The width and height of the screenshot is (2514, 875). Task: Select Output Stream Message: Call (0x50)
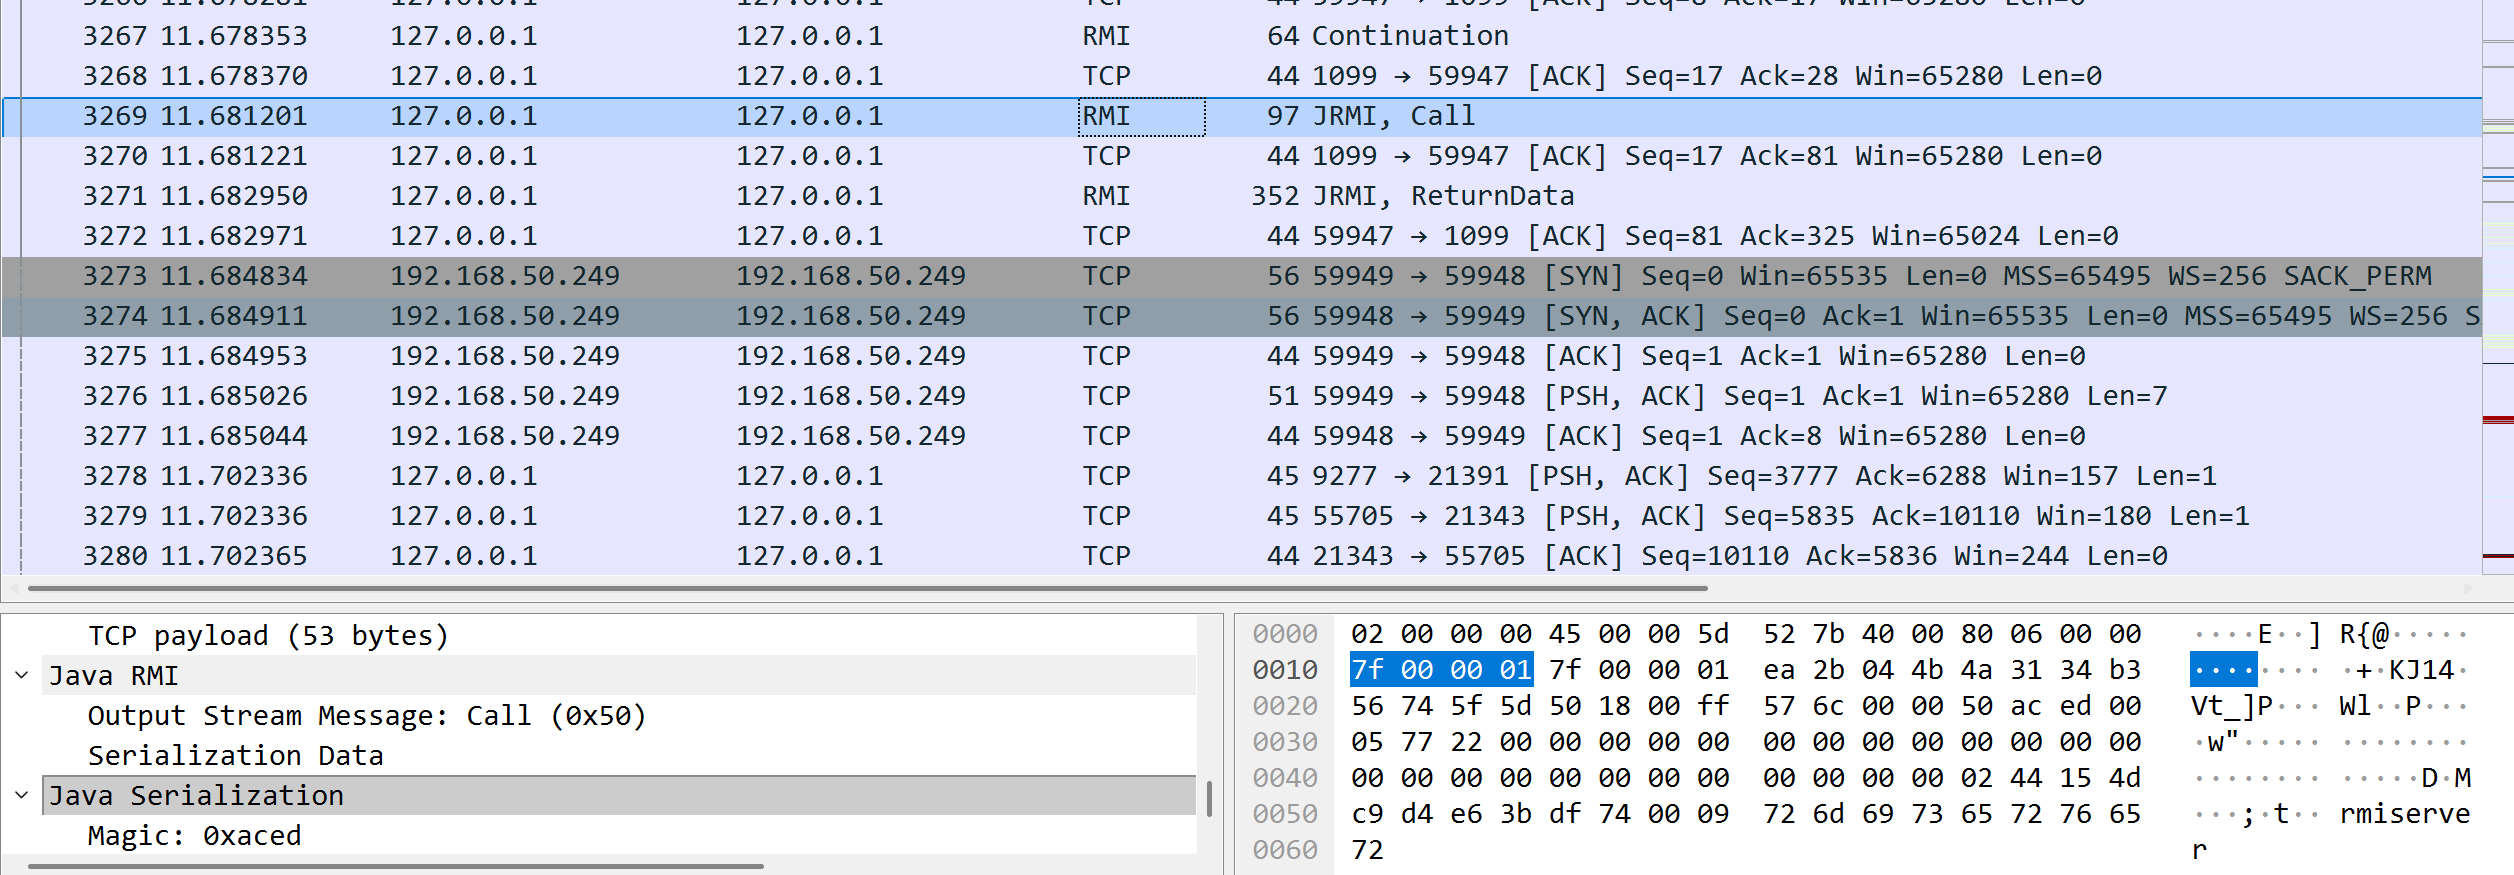click(x=366, y=716)
